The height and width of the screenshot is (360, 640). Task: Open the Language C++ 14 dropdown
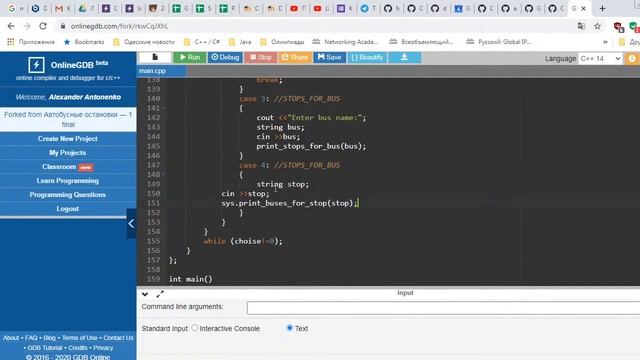click(600, 58)
